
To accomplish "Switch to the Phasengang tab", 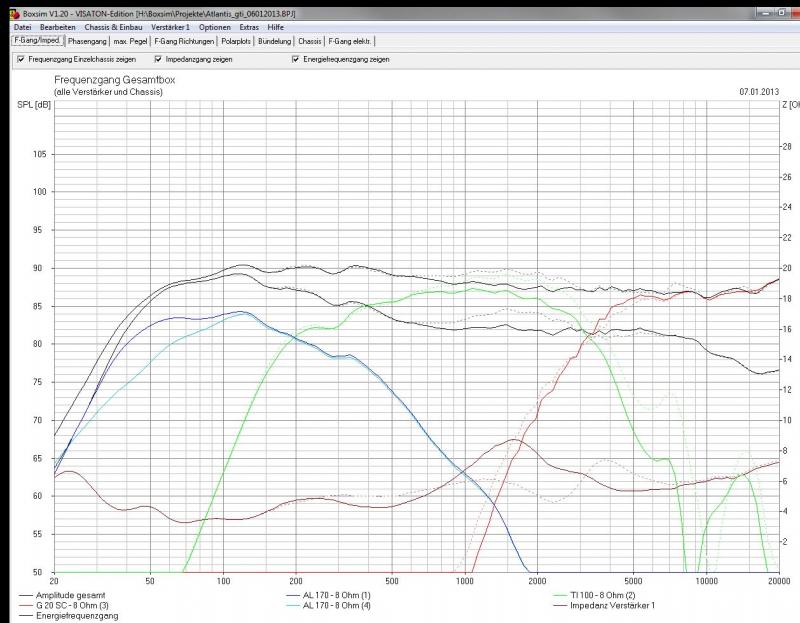I will (87, 41).
